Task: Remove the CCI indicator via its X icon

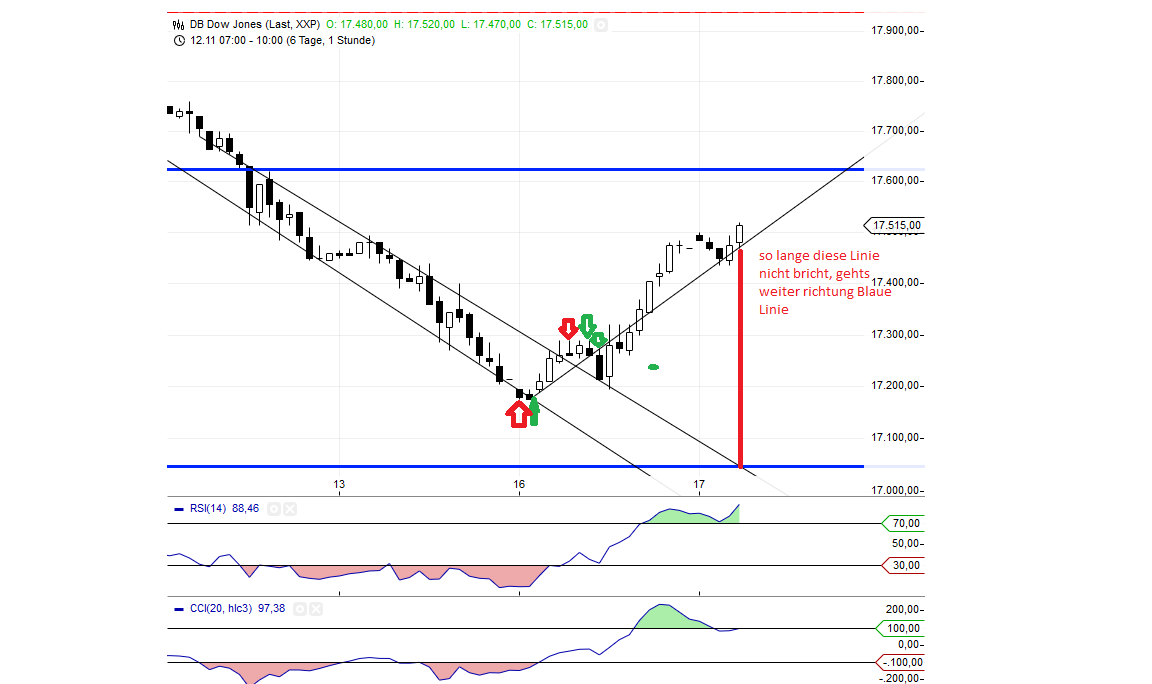Action: tap(316, 608)
